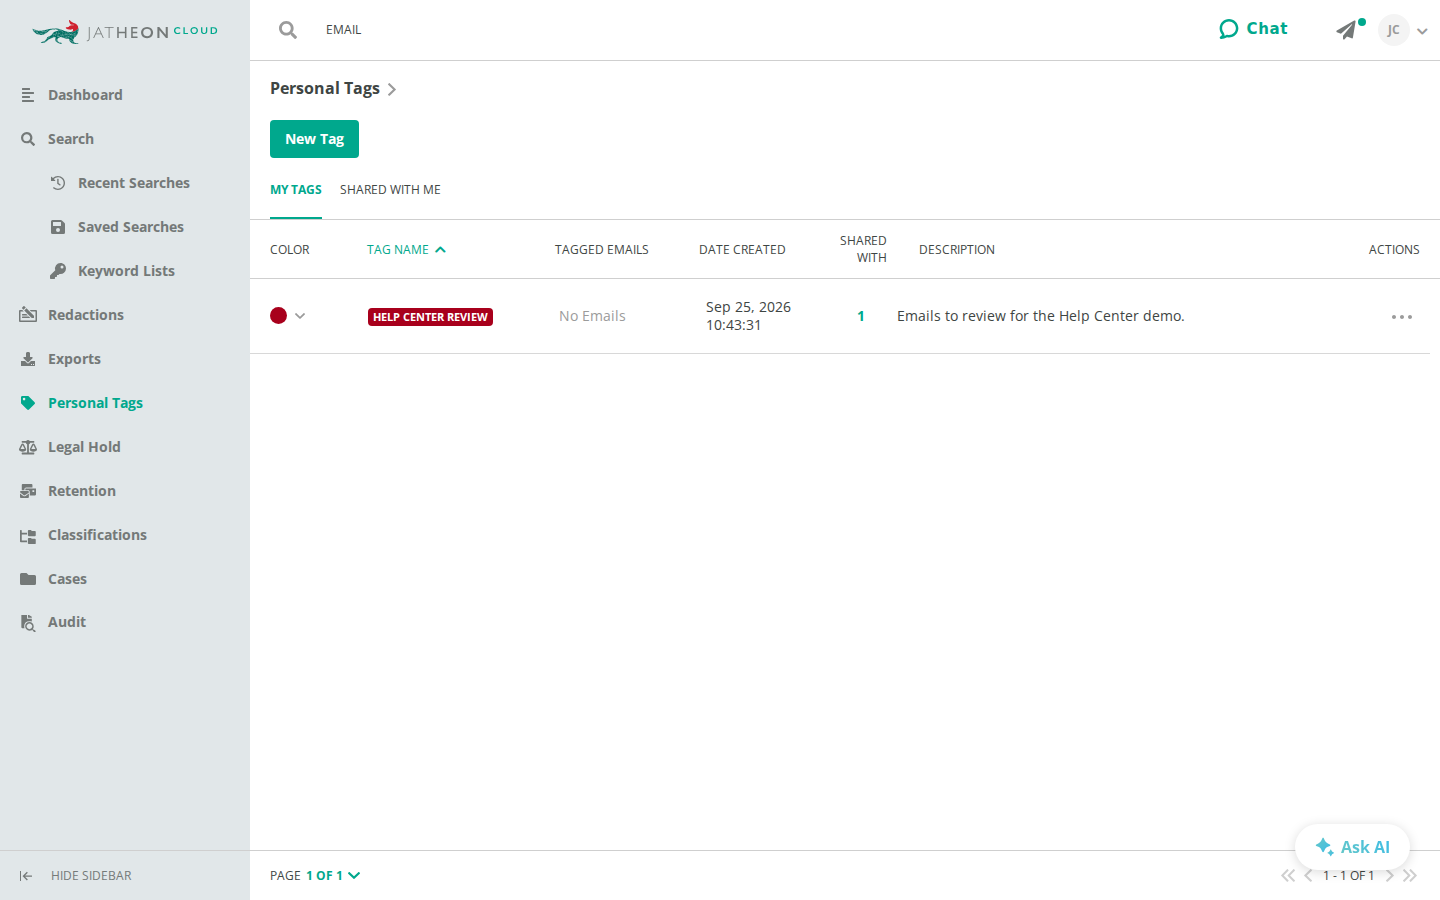Click the Date Created column header
The image size is (1440, 900).
(742, 250)
